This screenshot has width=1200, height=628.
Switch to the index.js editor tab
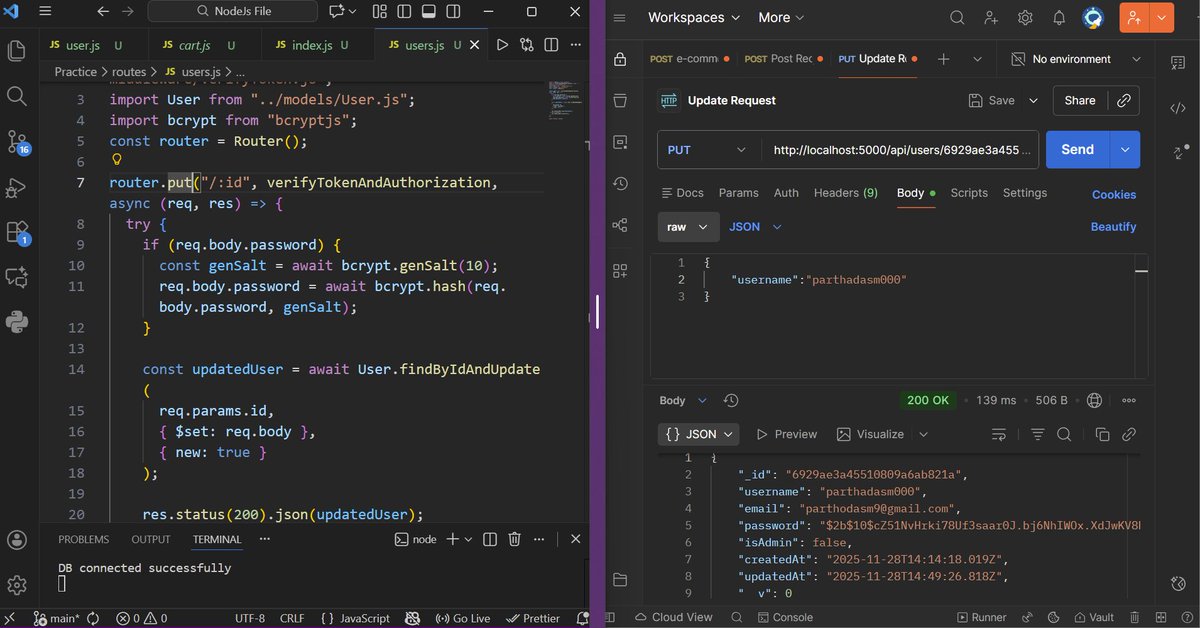pyautogui.click(x=318, y=46)
